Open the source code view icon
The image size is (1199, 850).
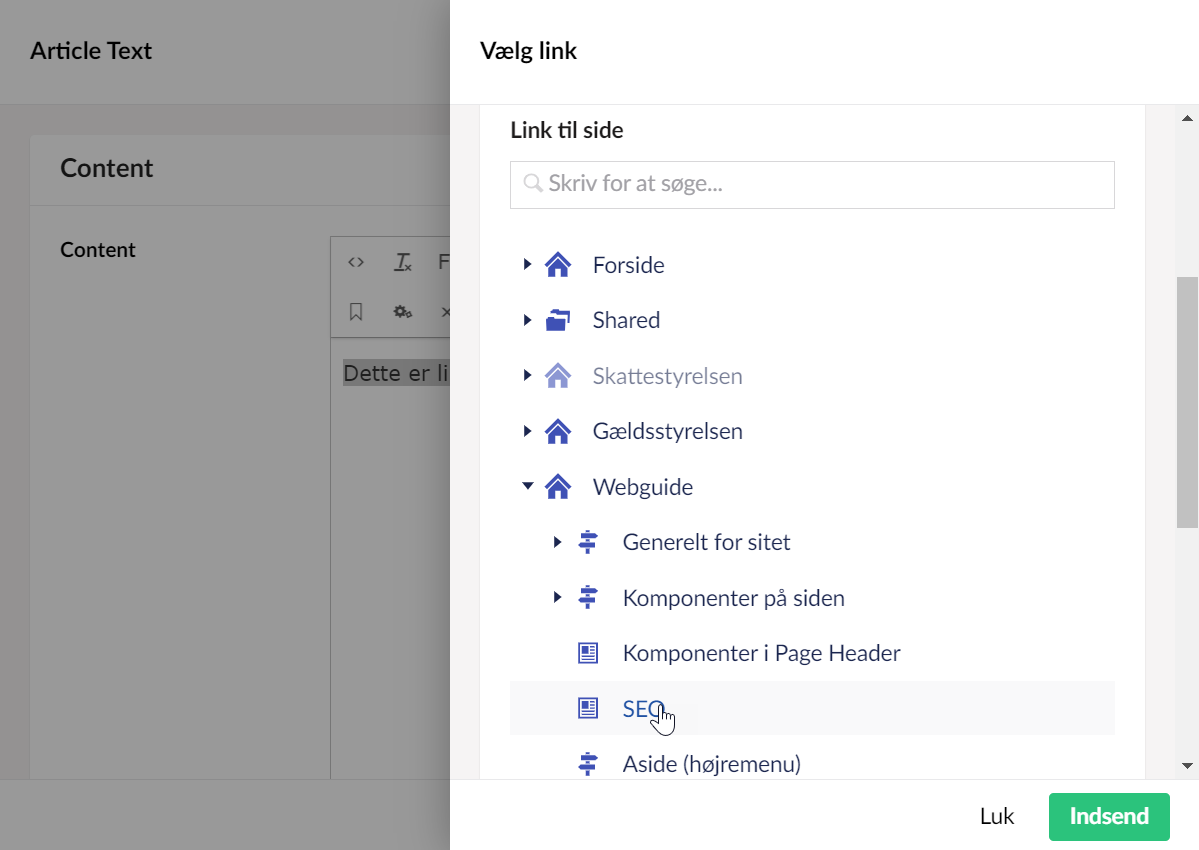pyautogui.click(x=356, y=262)
